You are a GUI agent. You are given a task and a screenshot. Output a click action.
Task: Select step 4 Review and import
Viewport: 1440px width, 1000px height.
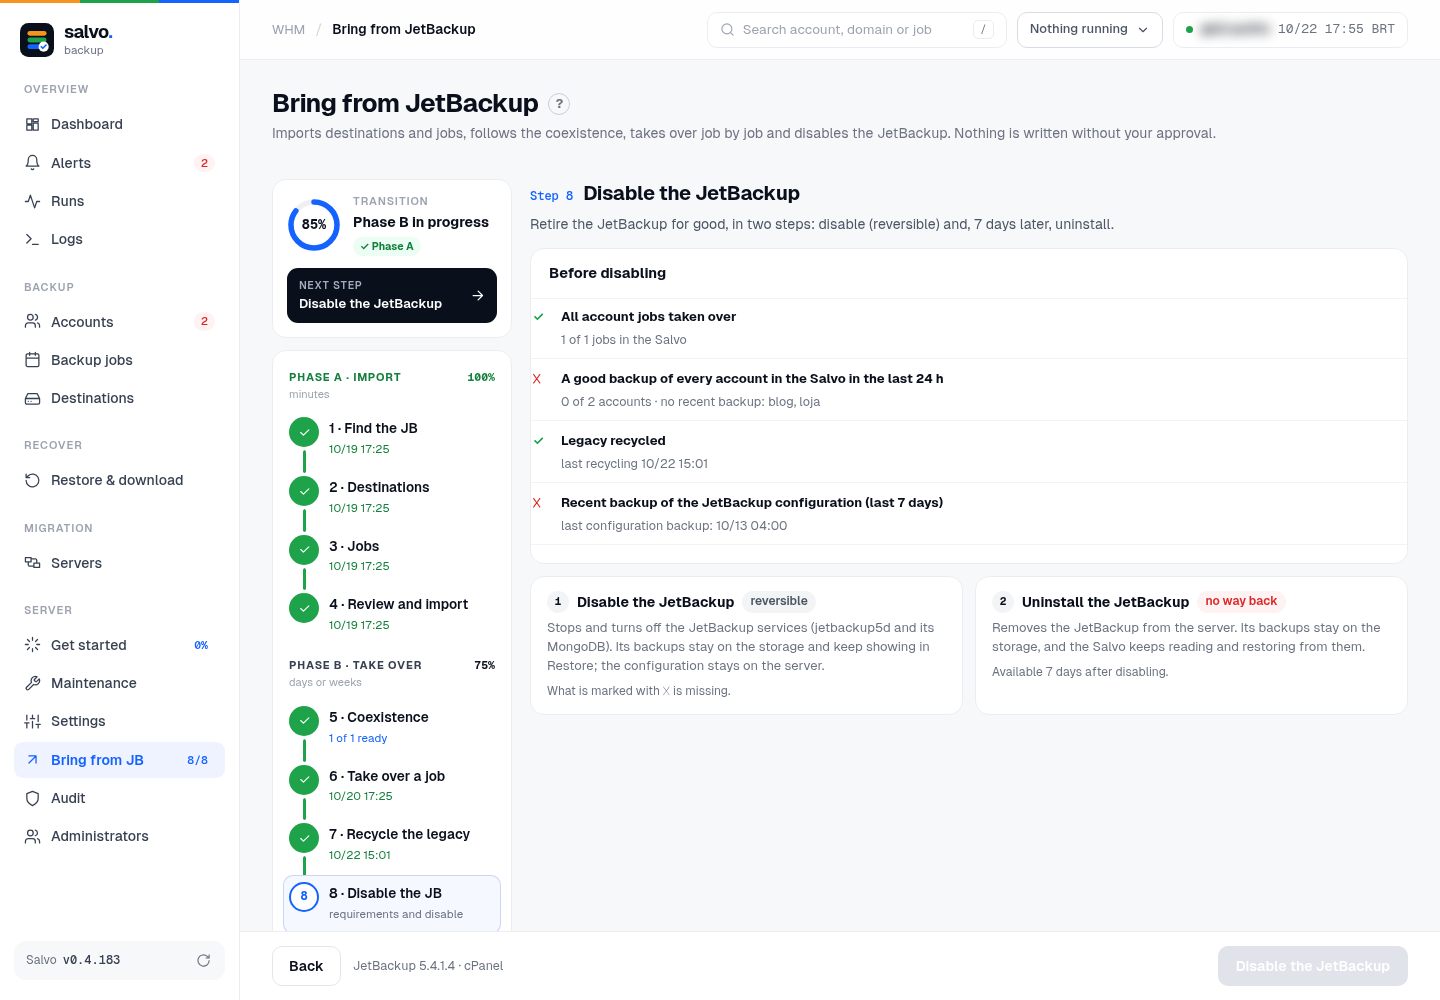click(x=392, y=614)
